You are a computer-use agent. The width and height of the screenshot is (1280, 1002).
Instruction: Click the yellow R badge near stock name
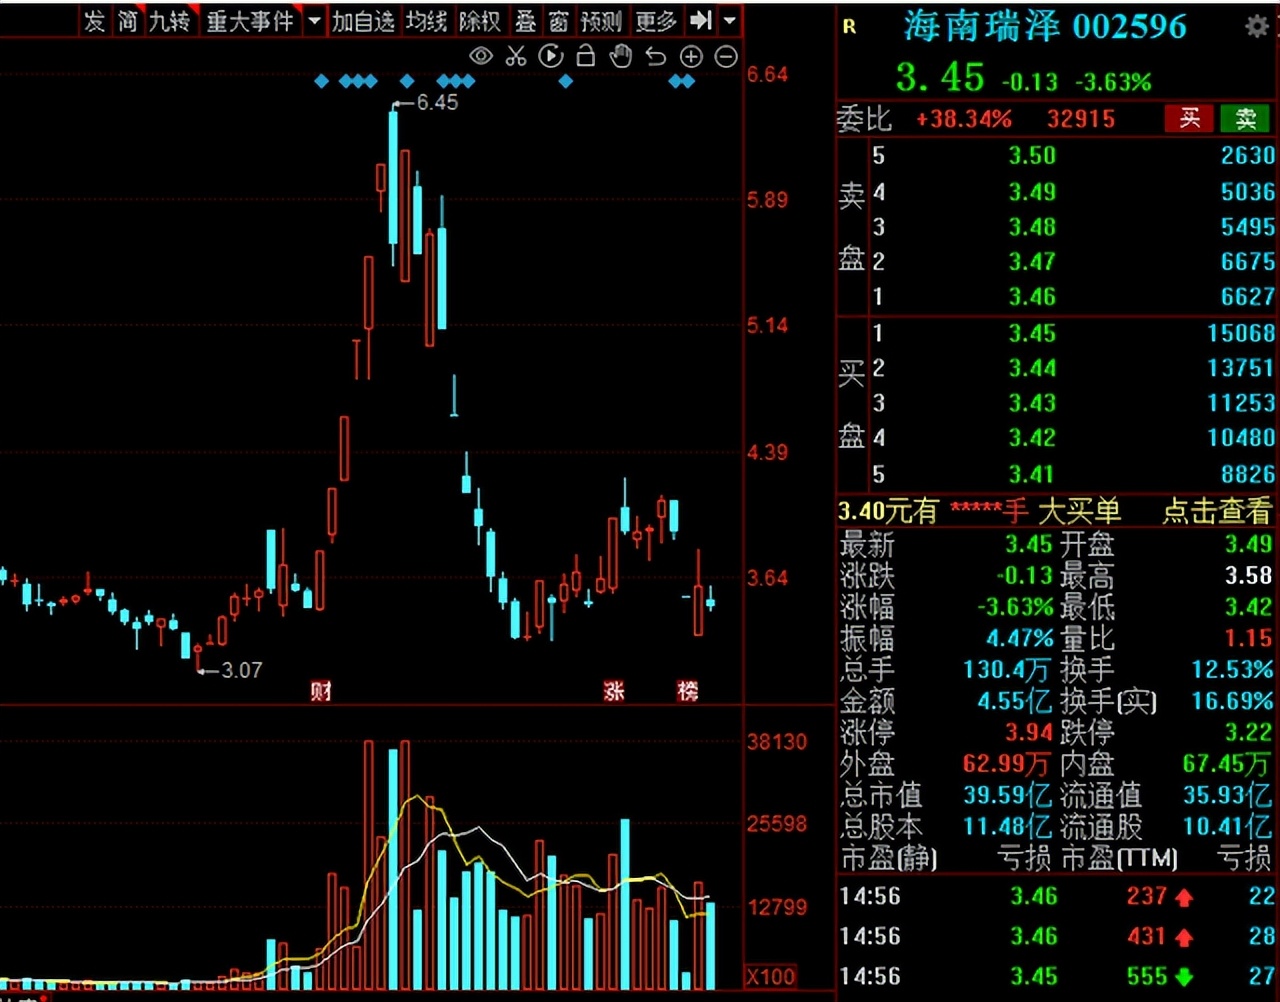tap(849, 27)
